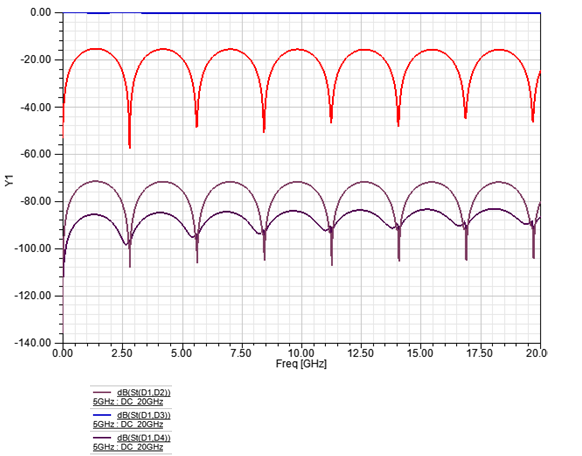Screen dimensions: 582x456
Task: Click the 2.50 frequency tick label
Action: 122,353
